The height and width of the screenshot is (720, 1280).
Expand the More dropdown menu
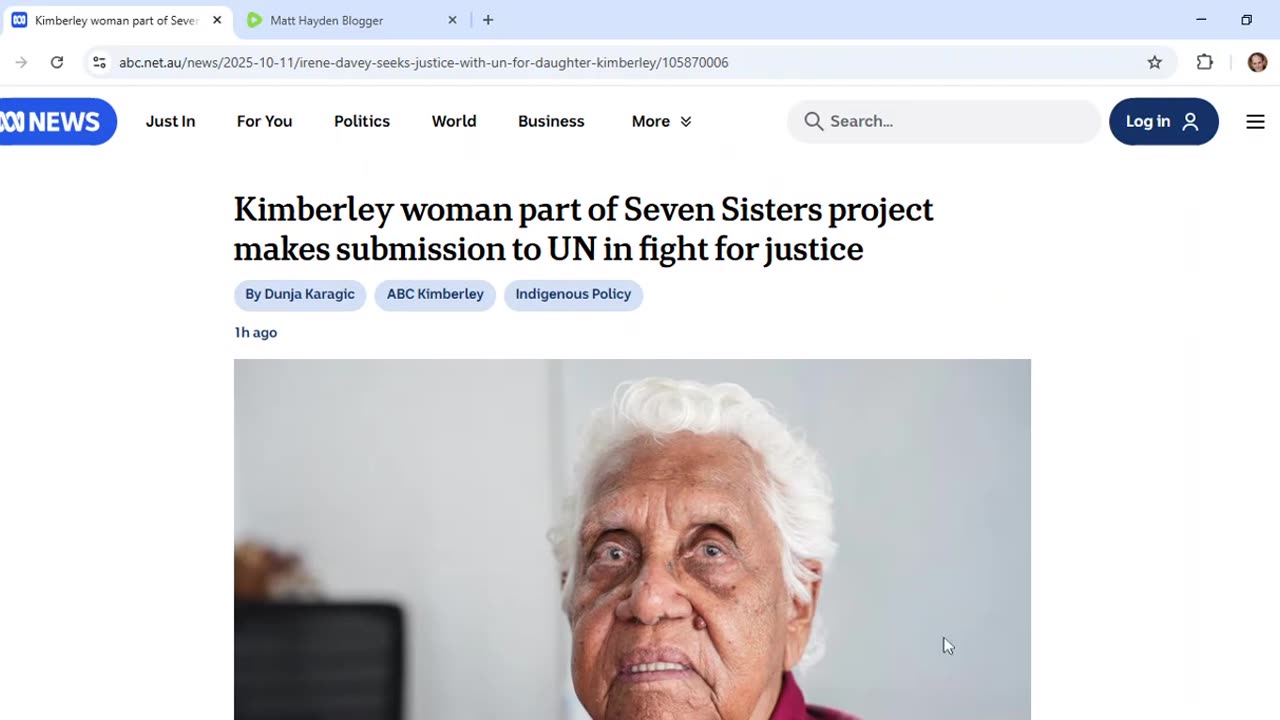pyautogui.click(x=661, y=121)
